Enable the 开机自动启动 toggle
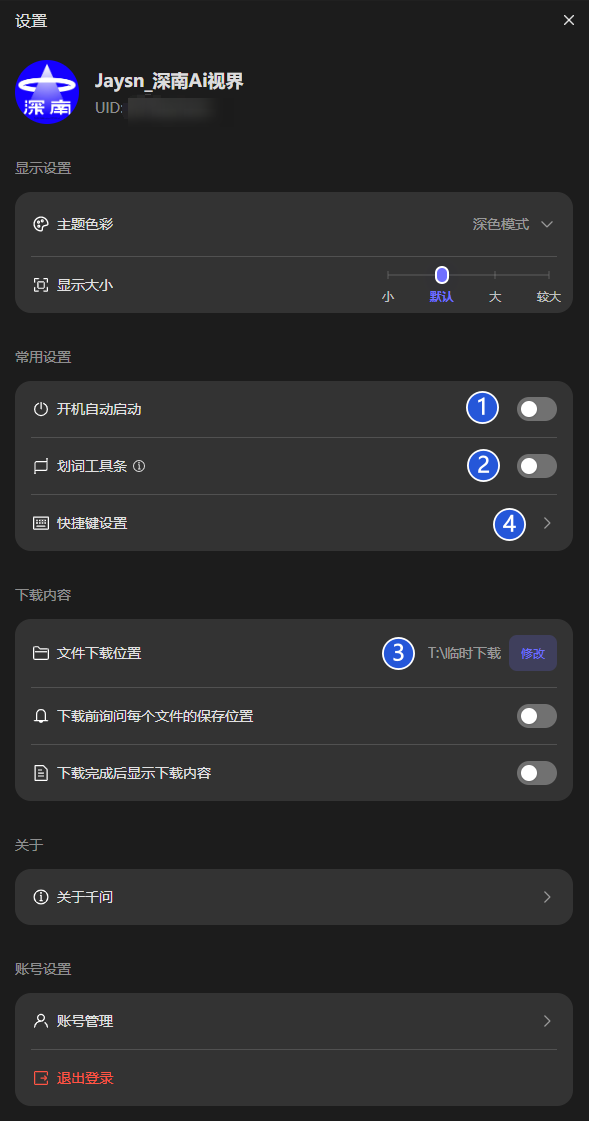 point(536,408)
